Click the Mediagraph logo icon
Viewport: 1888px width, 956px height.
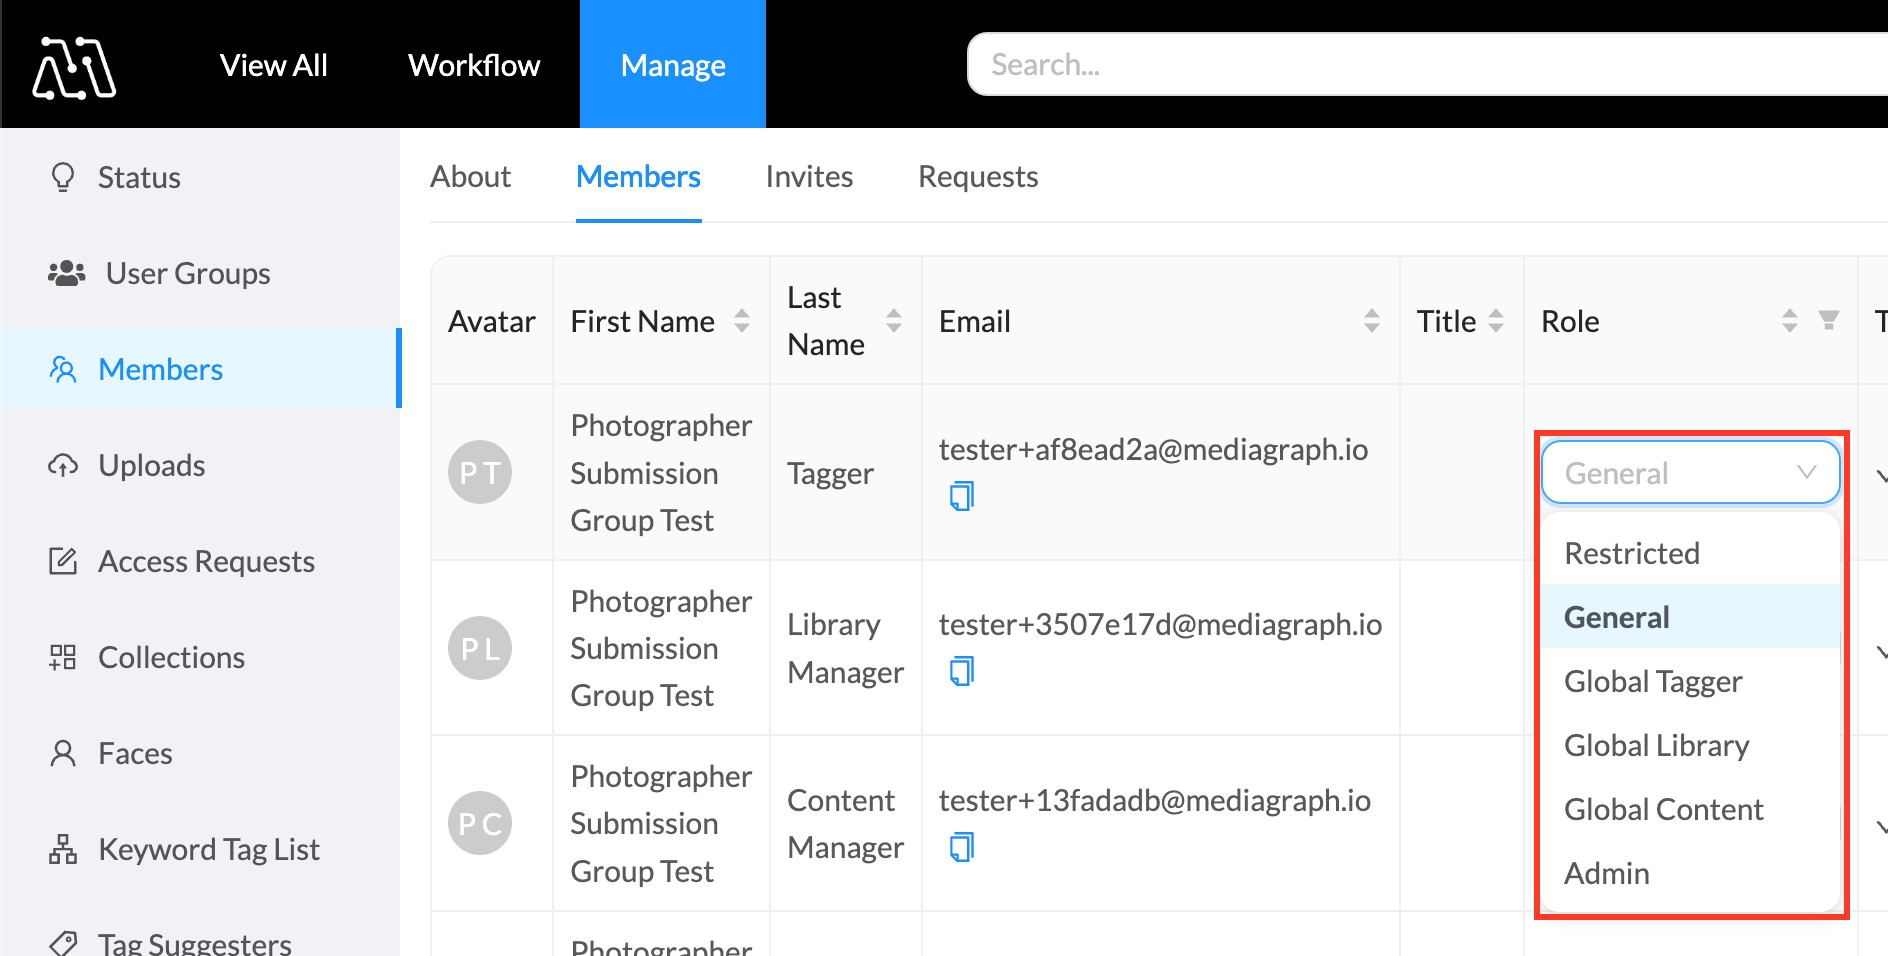pos(74,67)
